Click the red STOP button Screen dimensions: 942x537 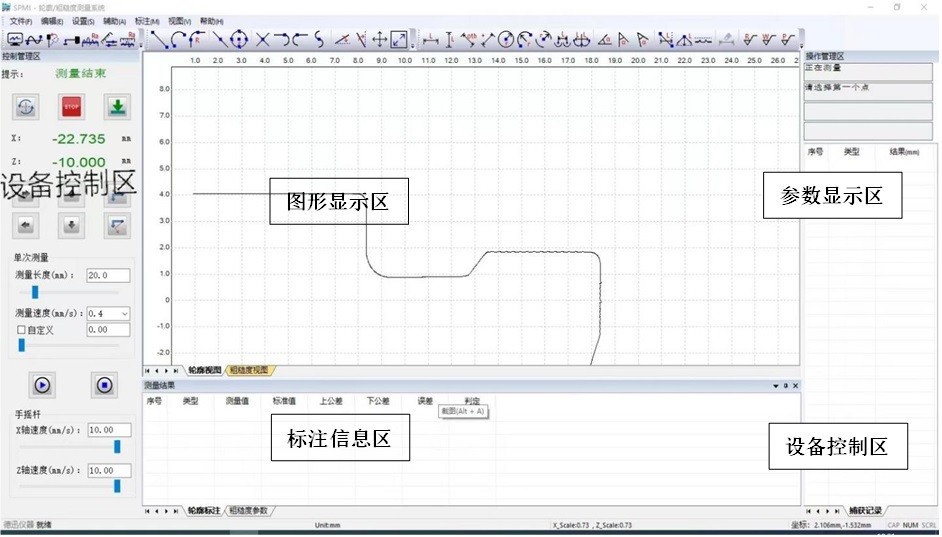pos(71,106)
